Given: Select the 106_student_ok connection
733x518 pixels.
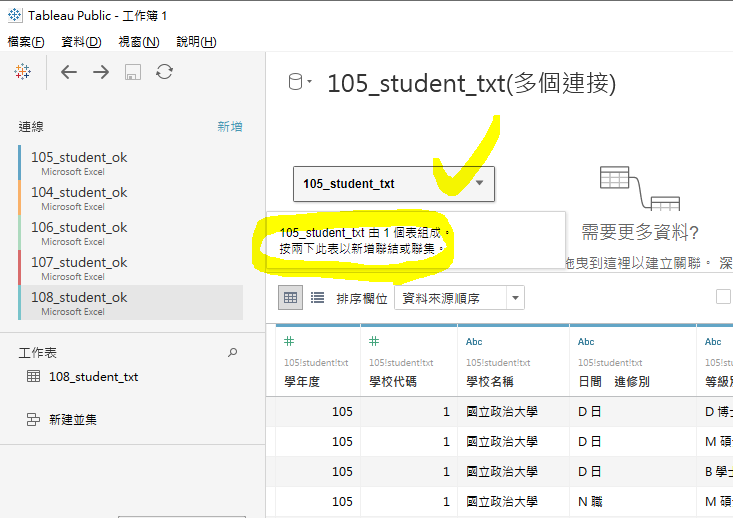Looking at the screenshot, I should coord(130,233).
